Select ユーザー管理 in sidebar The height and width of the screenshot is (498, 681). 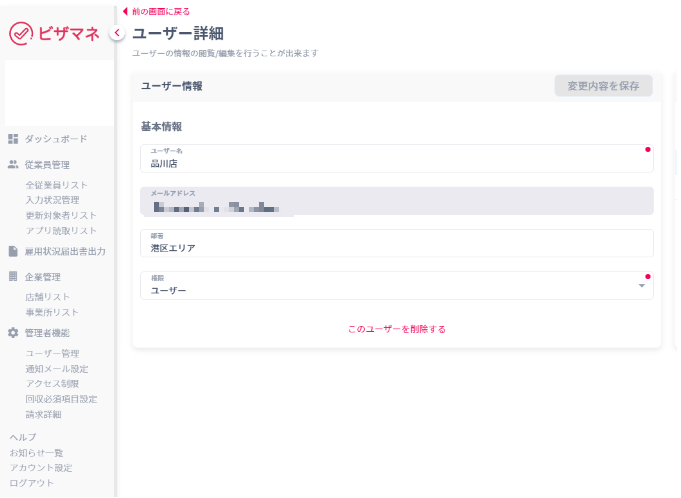point(52,353)
